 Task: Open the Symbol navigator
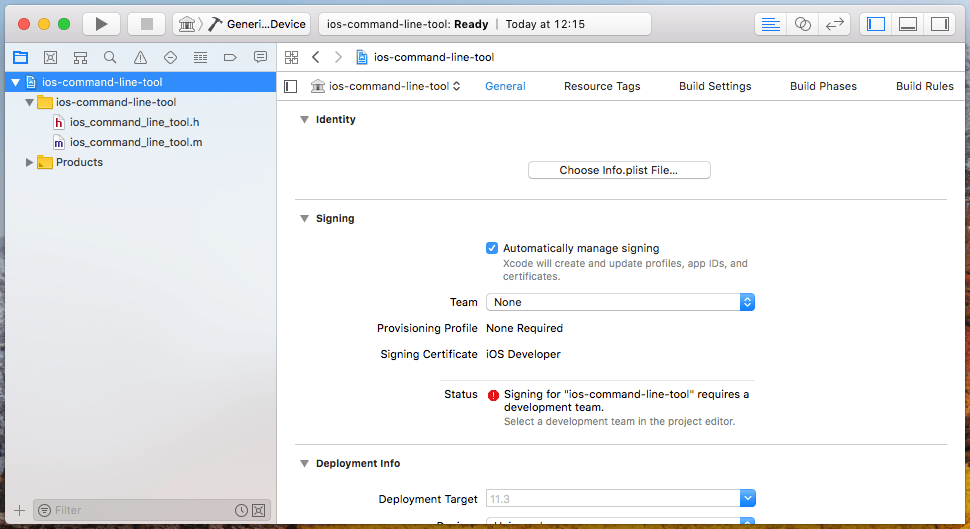(80, 58)
